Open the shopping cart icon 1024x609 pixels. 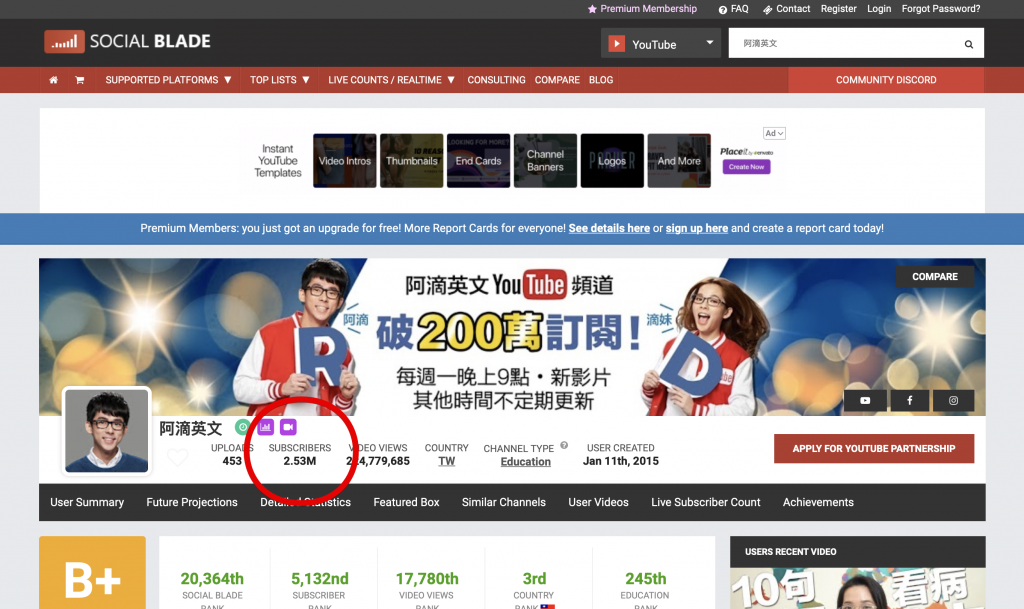80,80
